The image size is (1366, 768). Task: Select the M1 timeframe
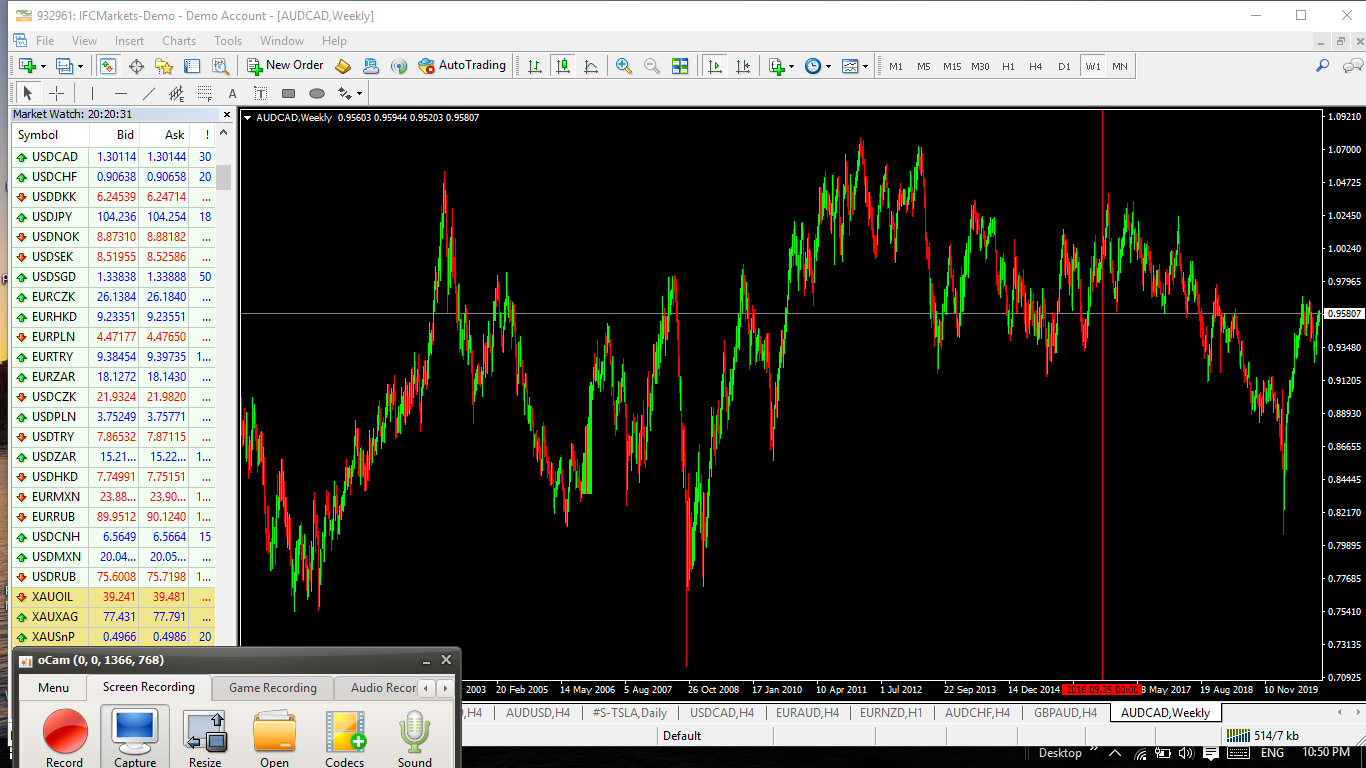pos(895,66)
